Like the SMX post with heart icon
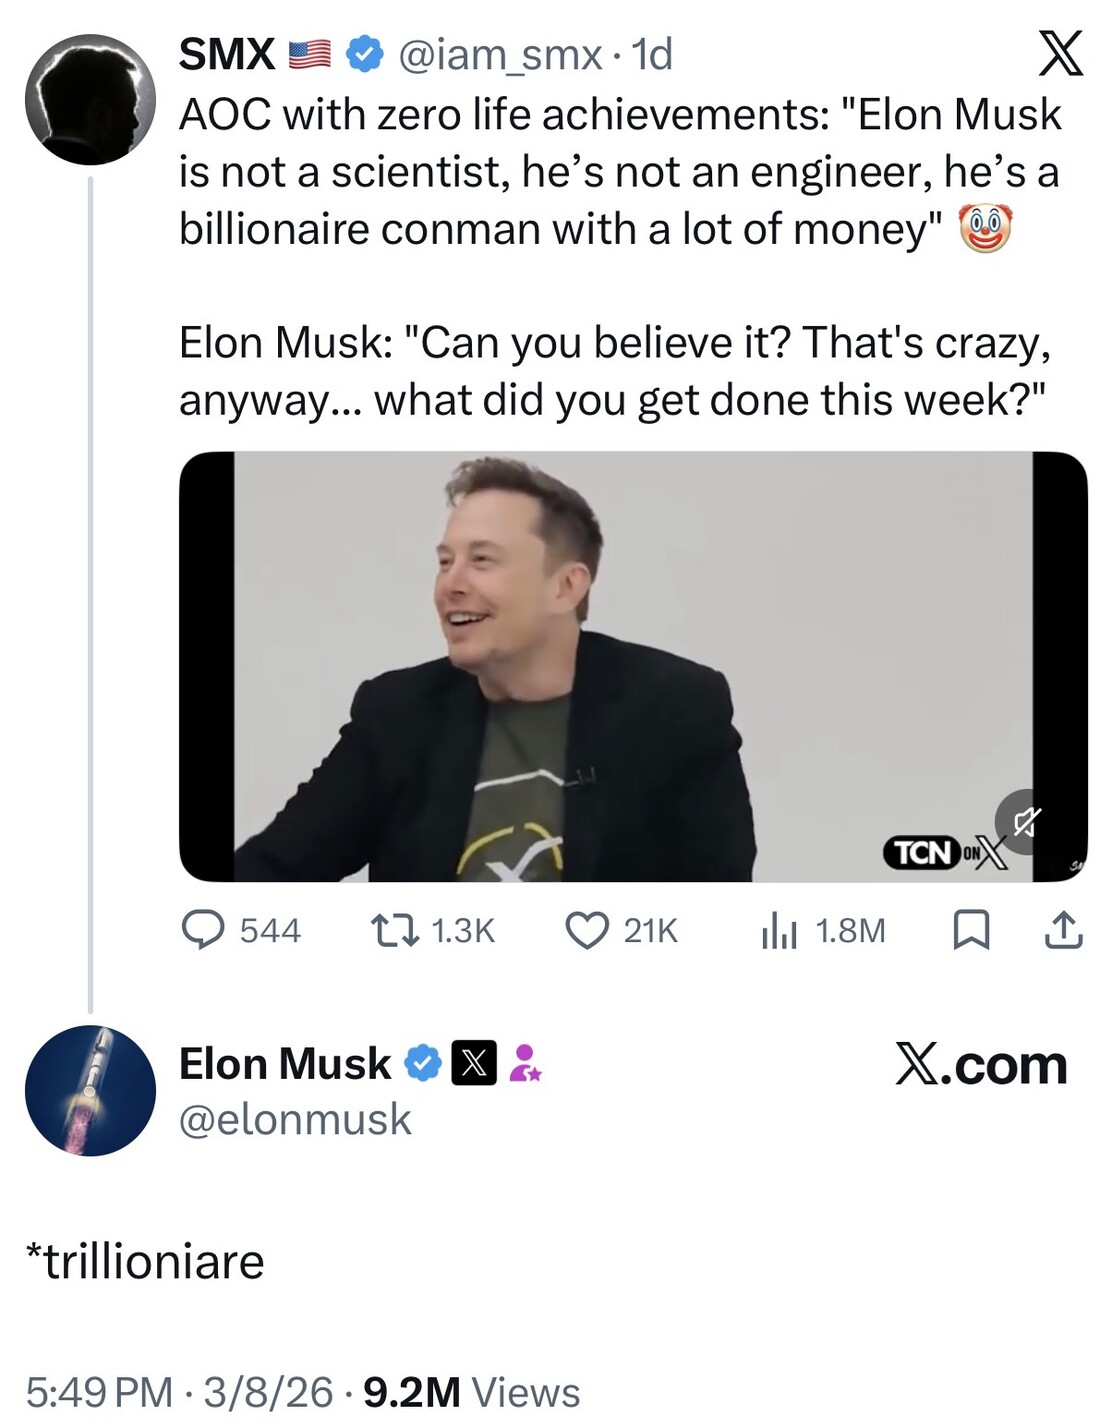The width and height of the screenshot is (1100, 1428). pos(587,930)
